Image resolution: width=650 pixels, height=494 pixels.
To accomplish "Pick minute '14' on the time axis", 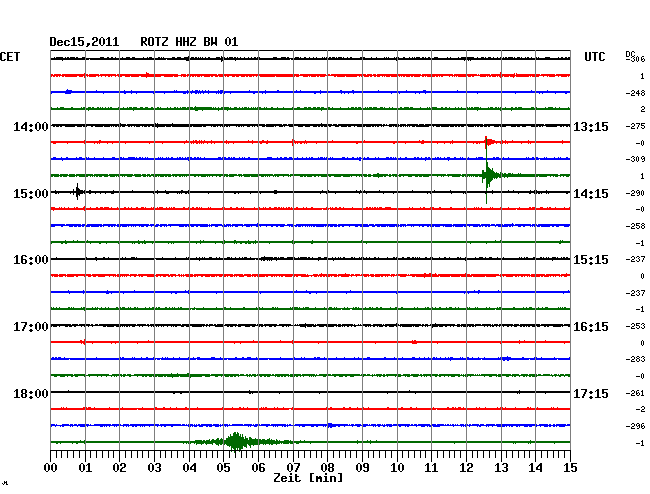I will coord(535,467).
